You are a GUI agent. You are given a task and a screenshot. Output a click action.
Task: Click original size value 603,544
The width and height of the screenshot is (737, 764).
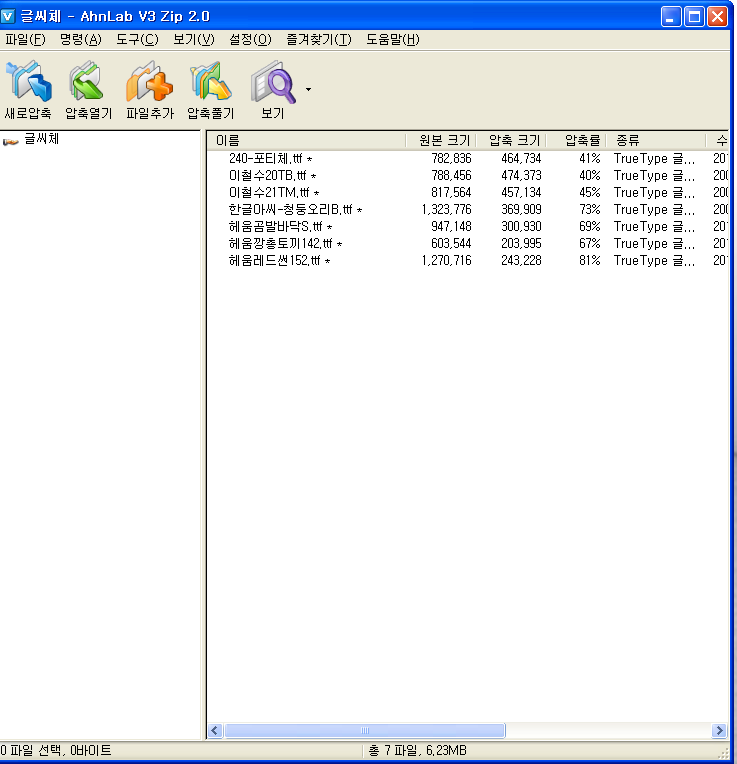pos(451,244)
